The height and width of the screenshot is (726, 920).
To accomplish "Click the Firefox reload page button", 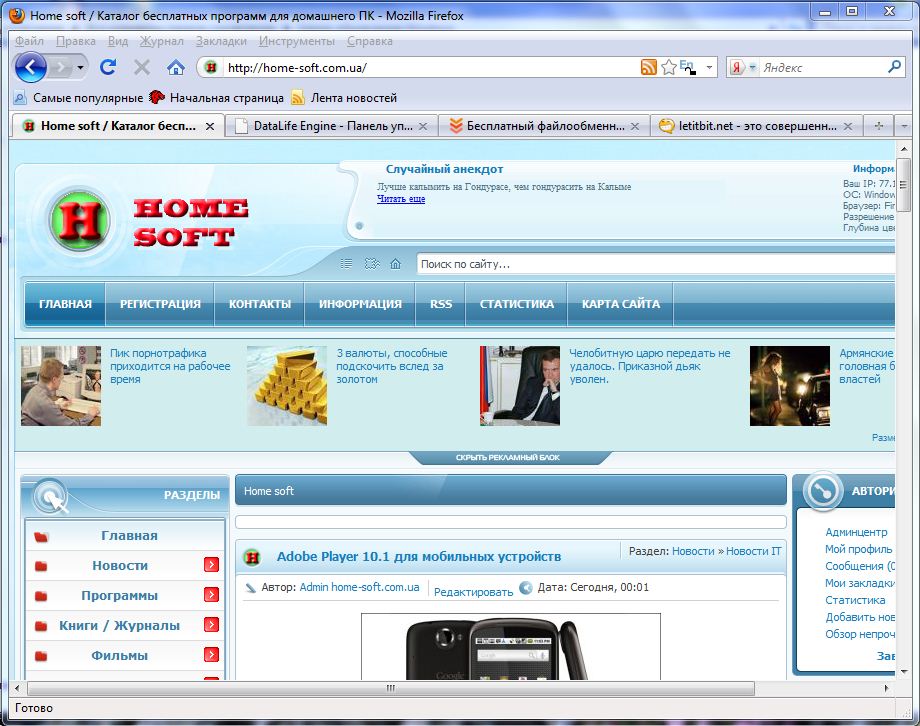I will pyautogui.click(x=108, y=67).
